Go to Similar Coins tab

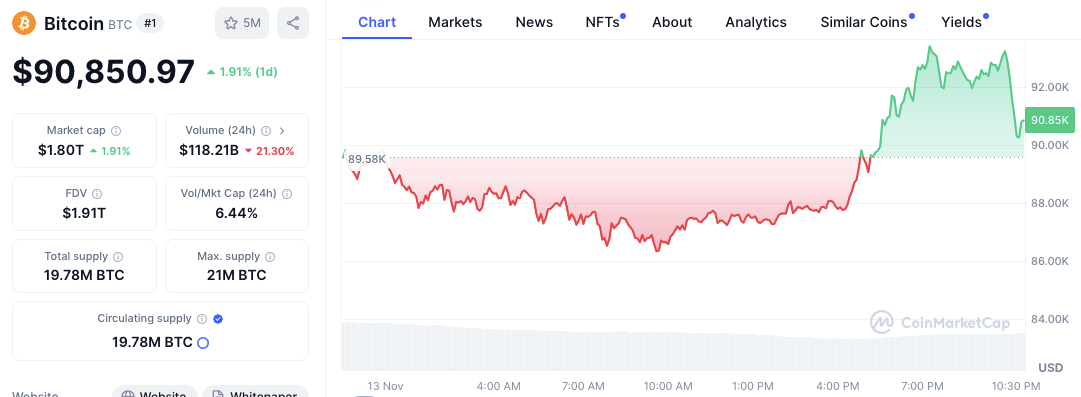pyautogui.click(x=865, y=22)
